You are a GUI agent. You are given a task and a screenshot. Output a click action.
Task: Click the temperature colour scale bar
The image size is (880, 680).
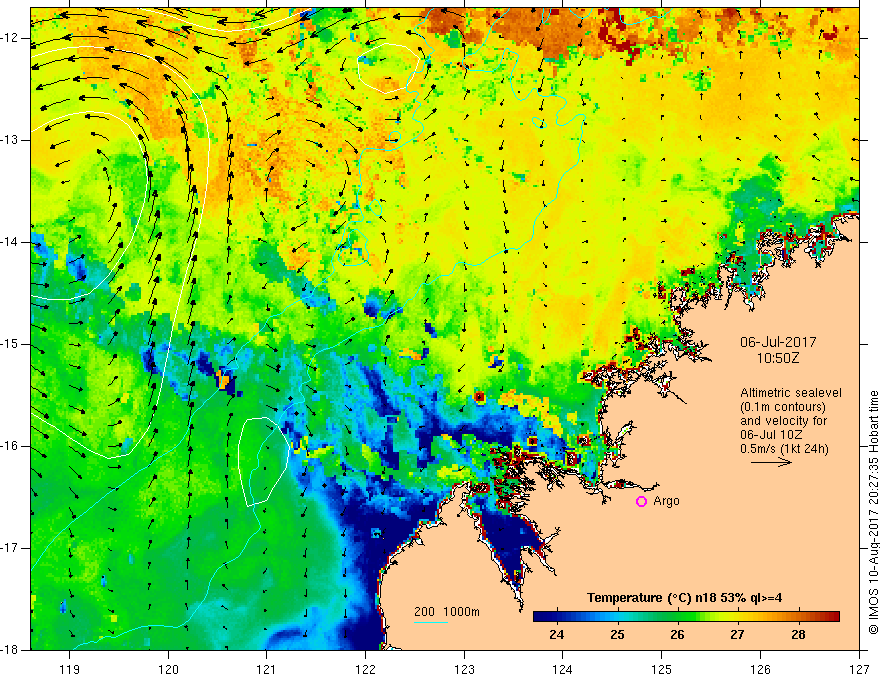pyautogui.click(x=686, y=617)
